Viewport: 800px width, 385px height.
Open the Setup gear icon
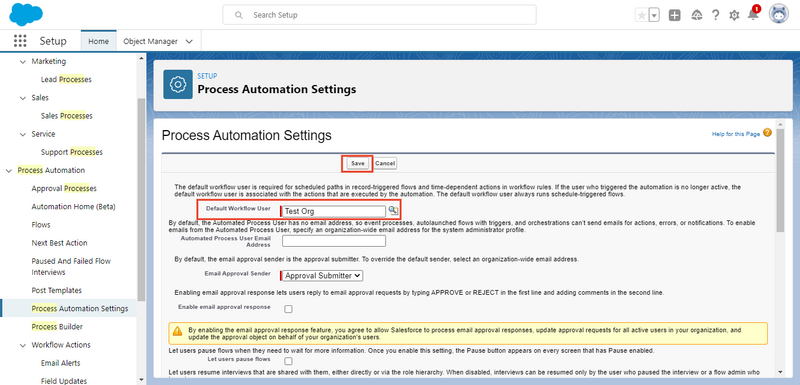[x=734, y=15]
